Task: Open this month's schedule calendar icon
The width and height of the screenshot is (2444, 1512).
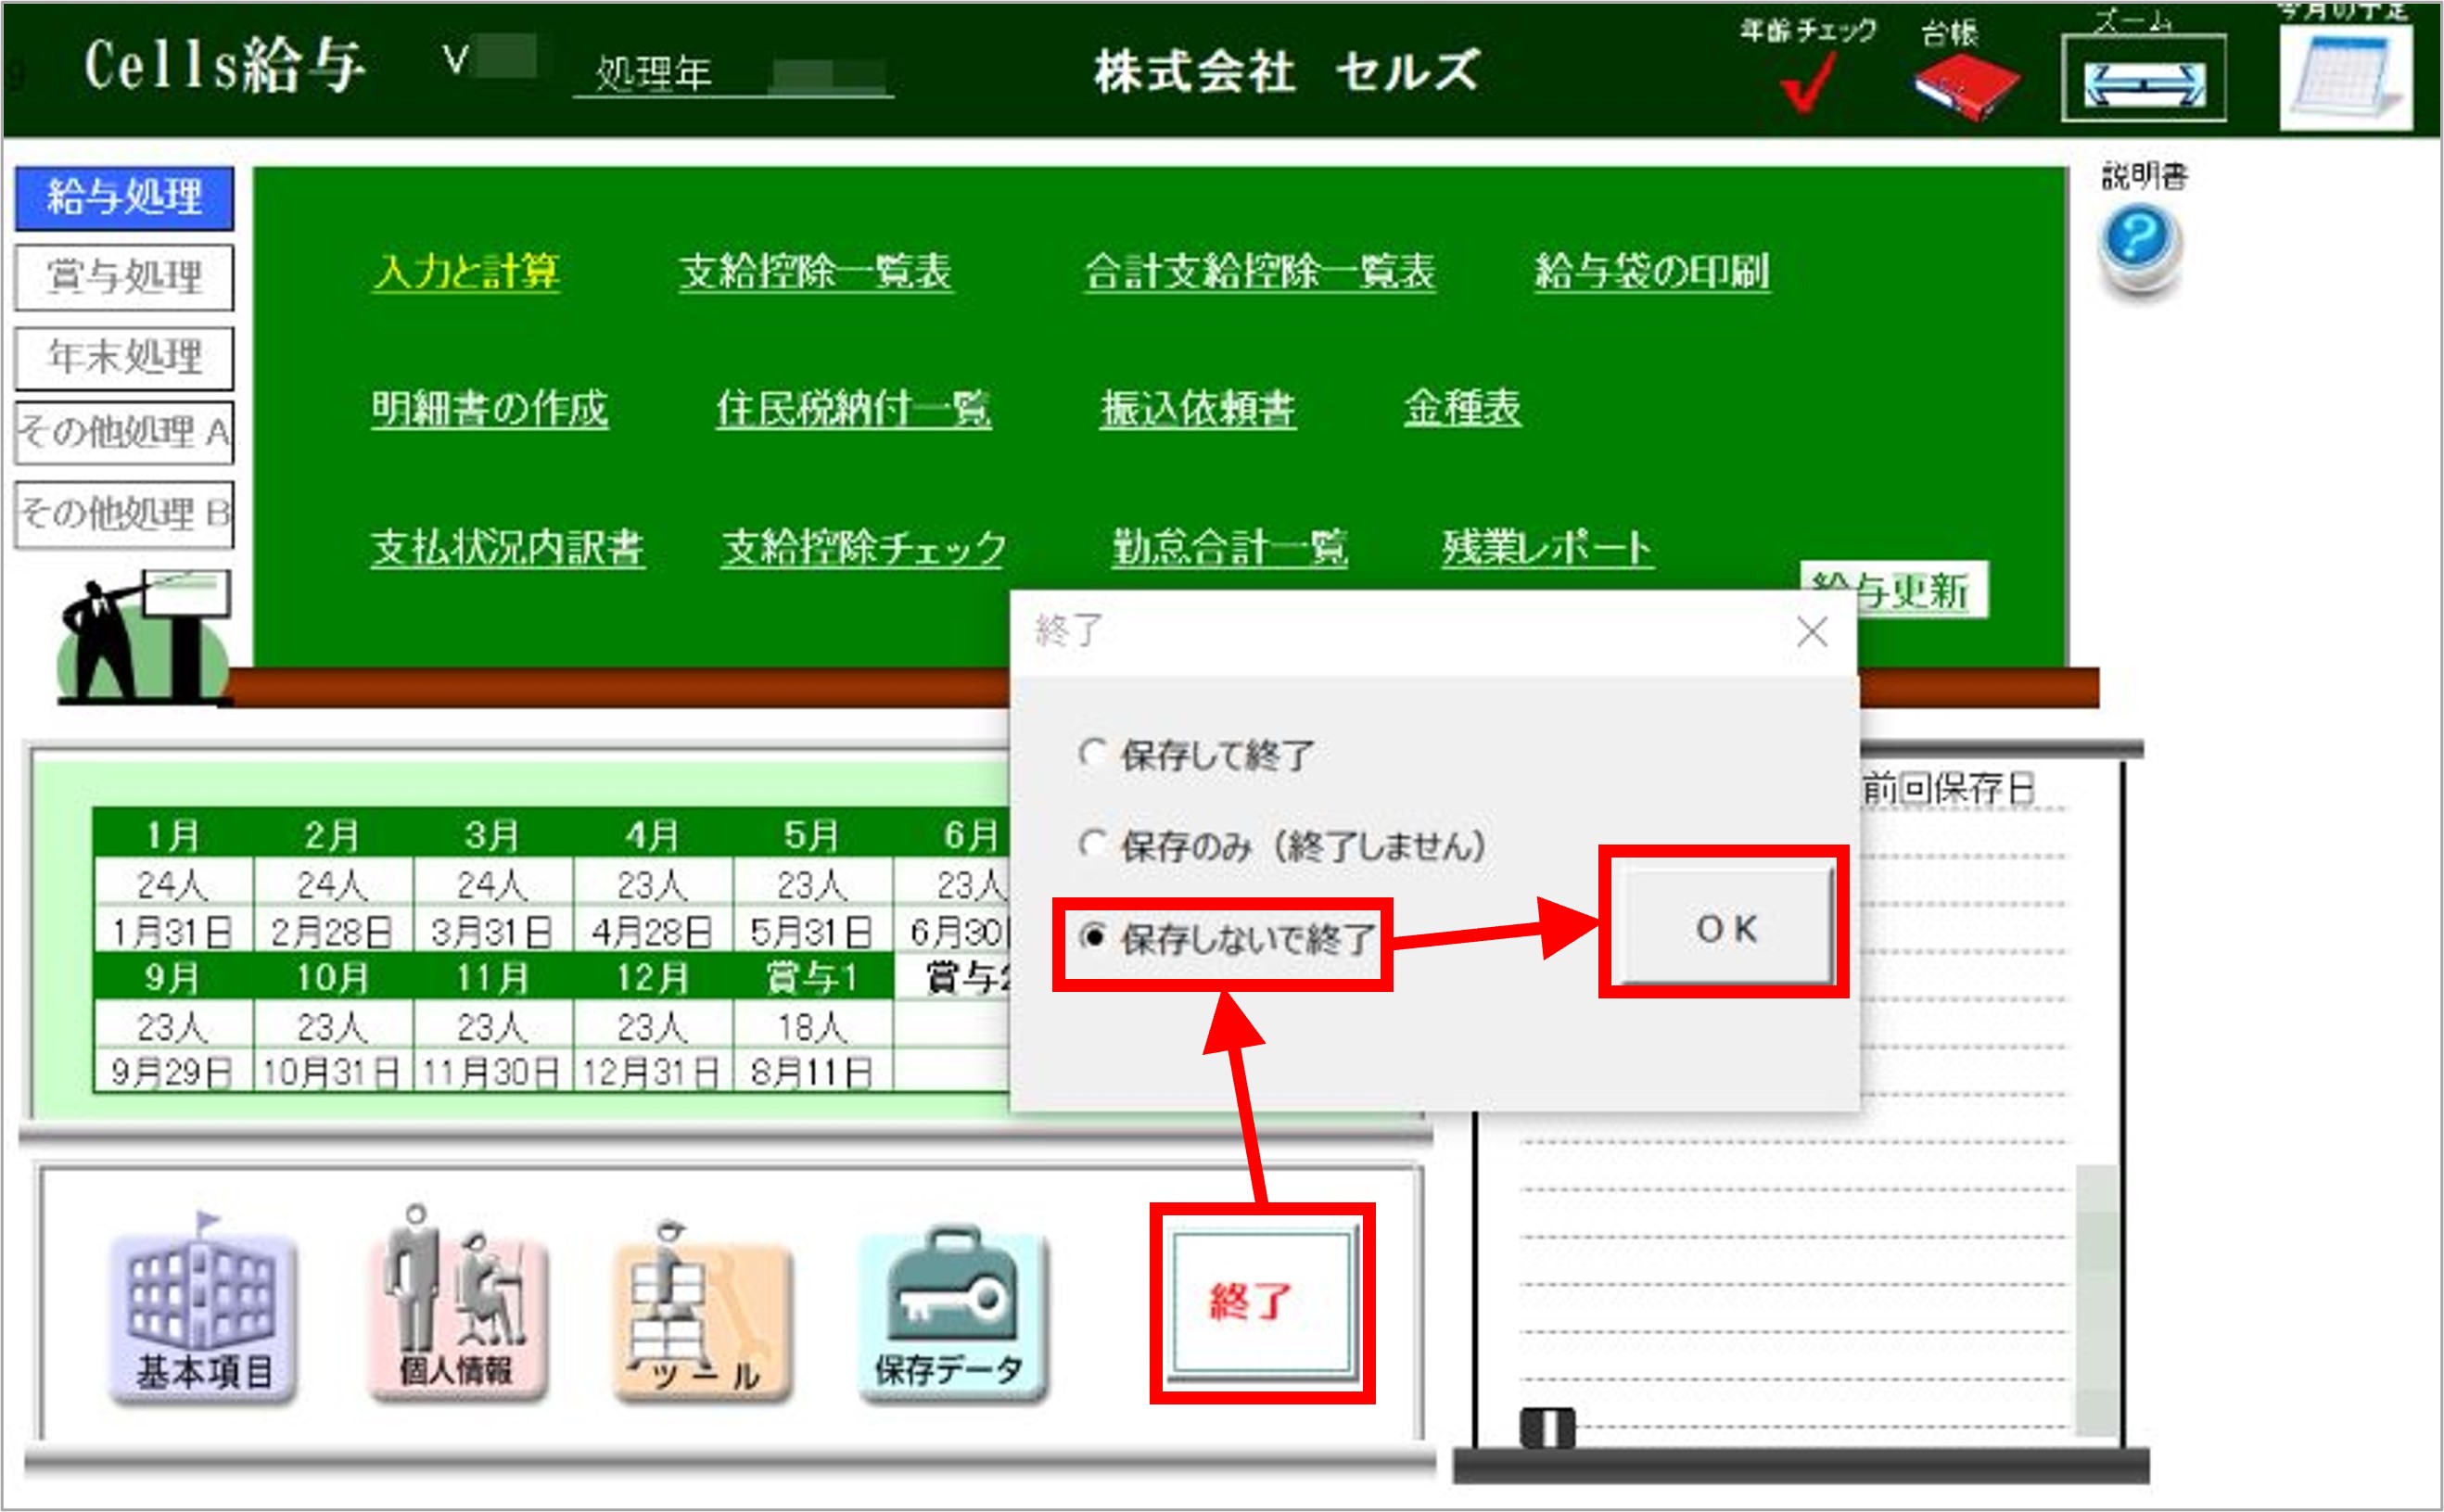Action: pos(2345,78)
